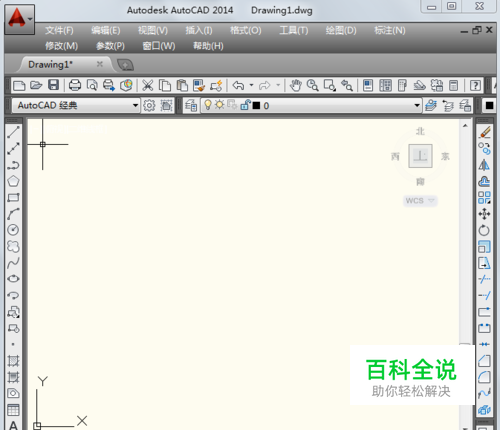This screenshot has width=500, height=430.
Task: Click the 西 direction on ViewCube compass
Action: click(395, 156)
